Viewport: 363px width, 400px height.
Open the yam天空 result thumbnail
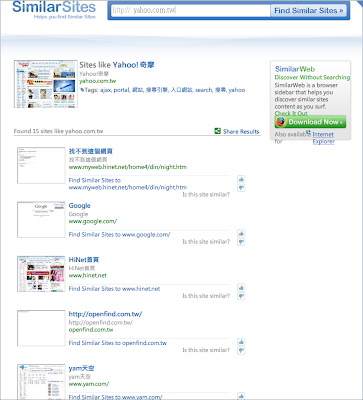point(41,382)
